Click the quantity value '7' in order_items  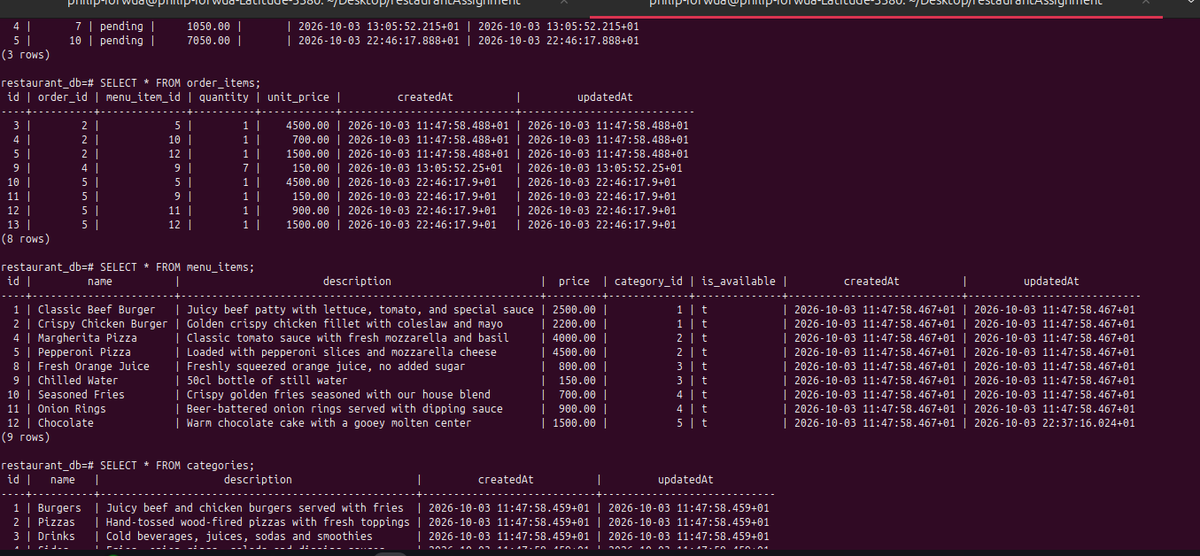(x=244, y=169)
